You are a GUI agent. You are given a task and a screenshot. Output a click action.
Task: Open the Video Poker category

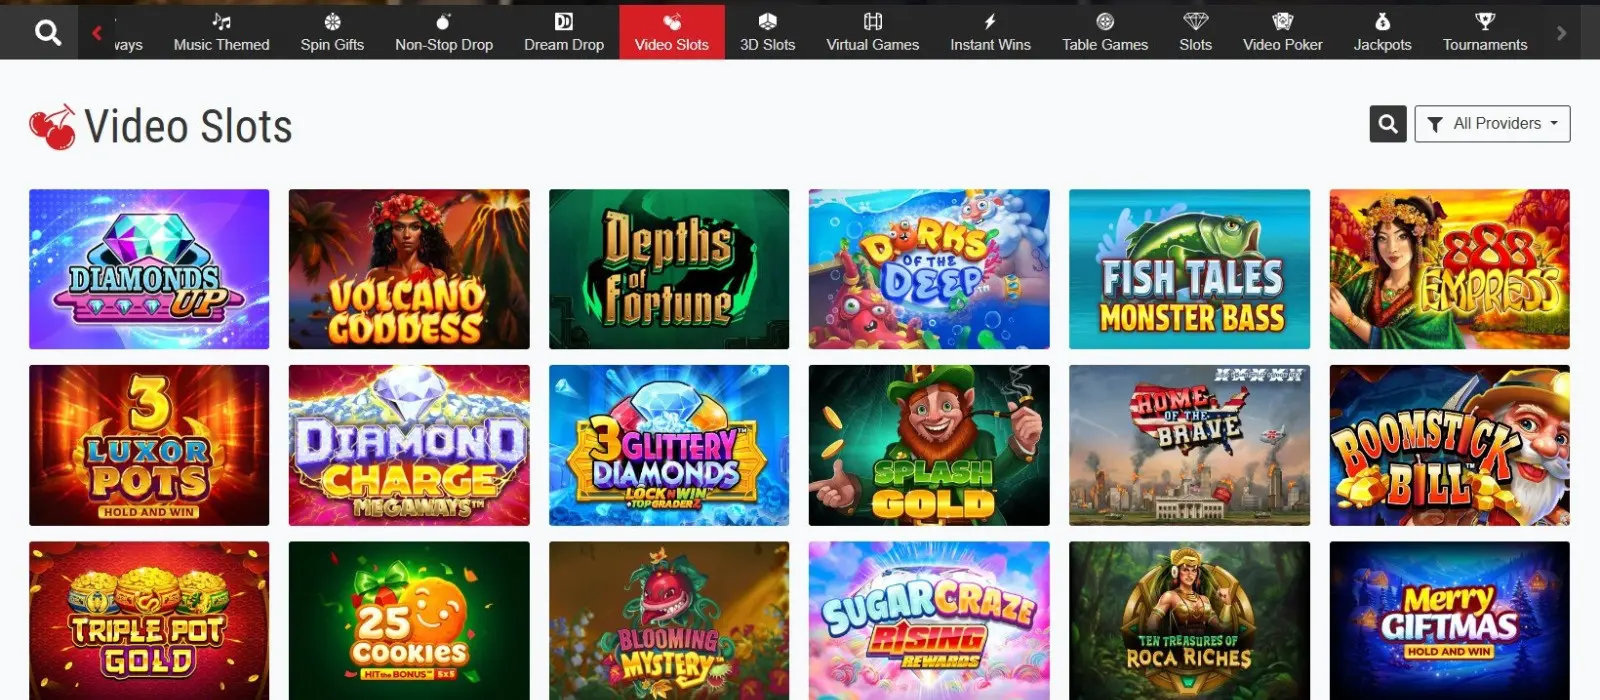point(1282,33)
